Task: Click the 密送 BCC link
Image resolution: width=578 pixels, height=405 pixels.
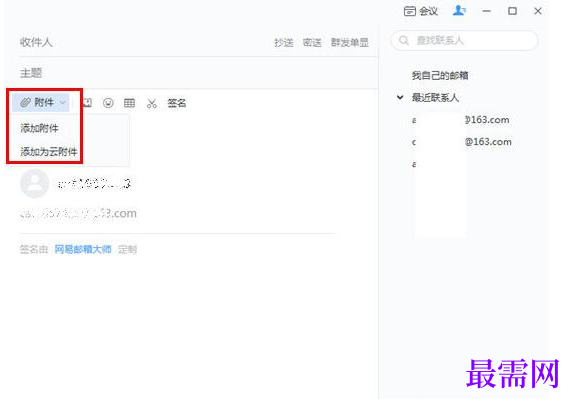Action: [x=312, y=43]
